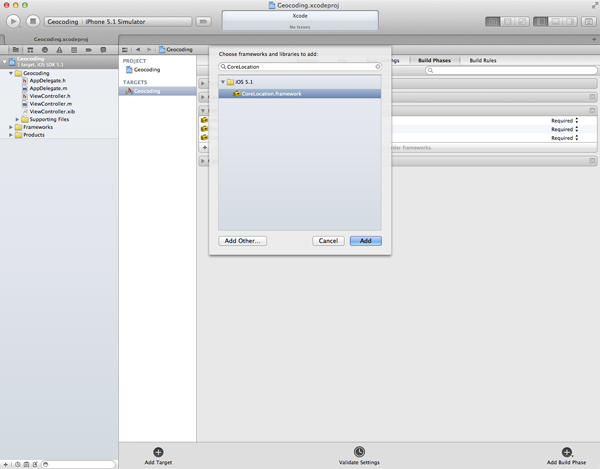The width and height of the screenshot is (600, 469).
Task: Click Add Target at the bottom
Action: (x=158, y=456)
